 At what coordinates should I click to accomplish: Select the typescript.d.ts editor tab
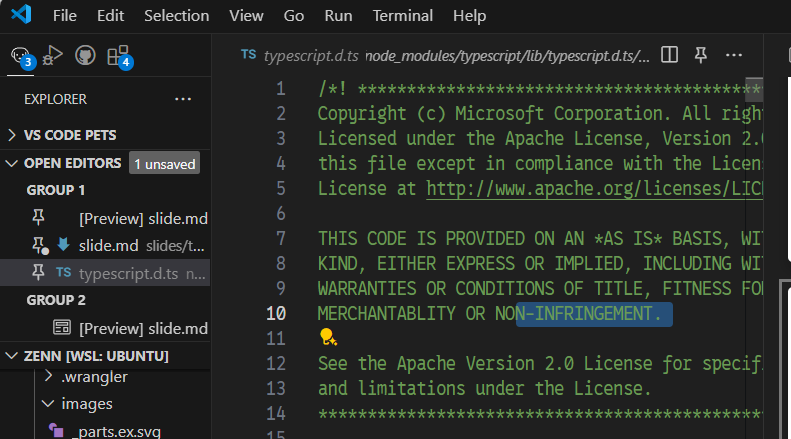pos(311,56)
